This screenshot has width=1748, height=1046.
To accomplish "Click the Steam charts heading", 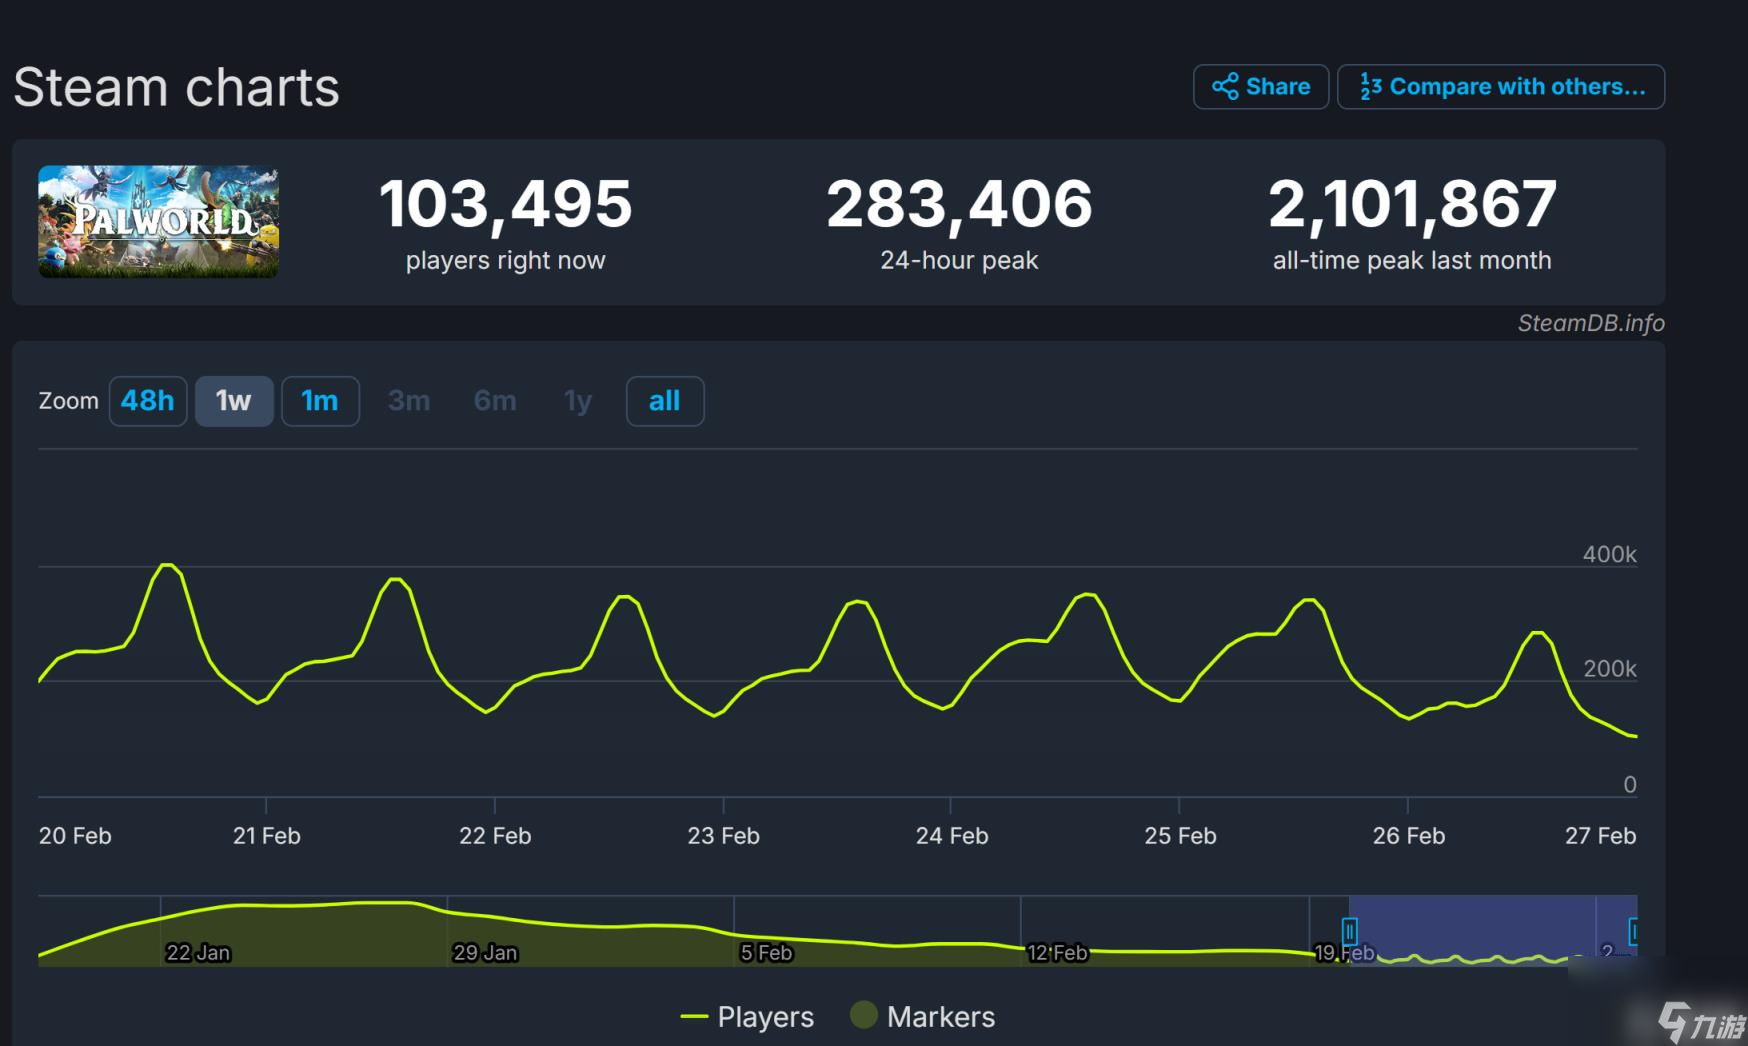I will coord(176,87).
